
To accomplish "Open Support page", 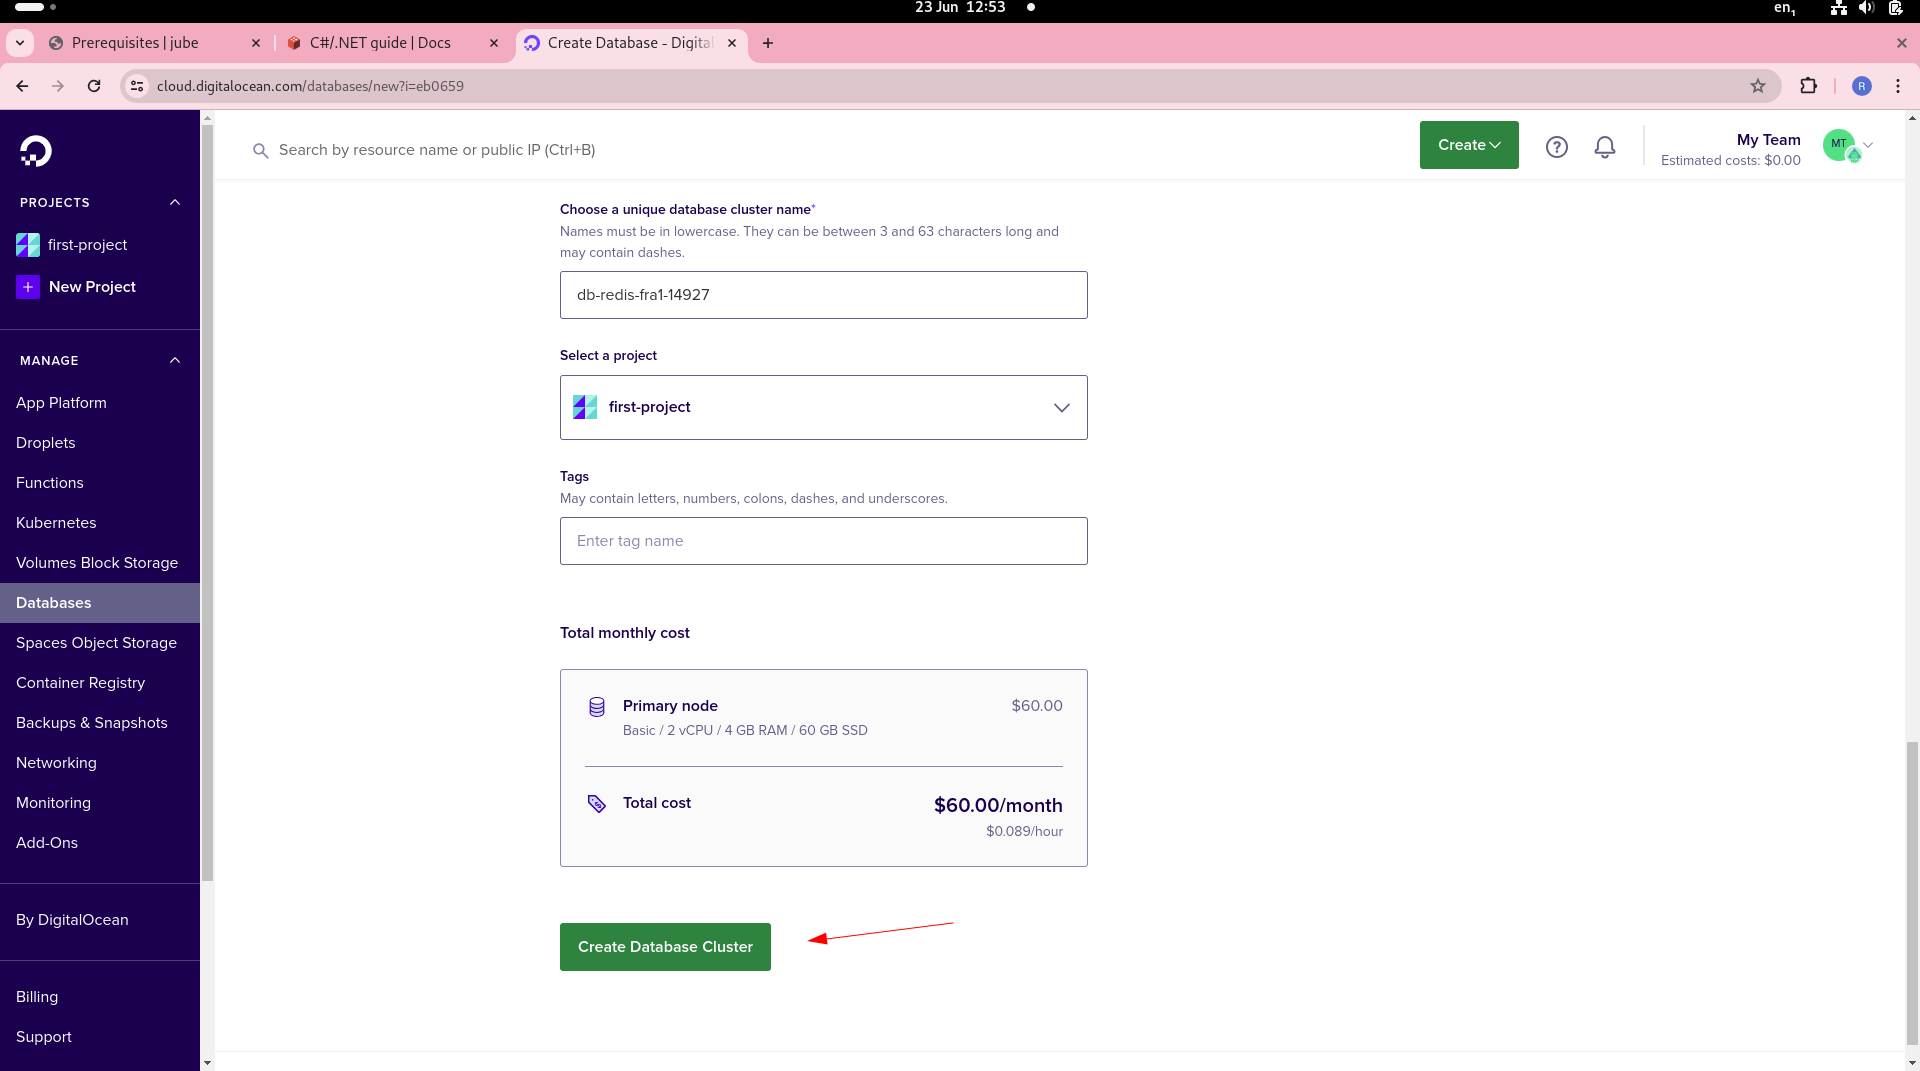I will point(44,1037).
